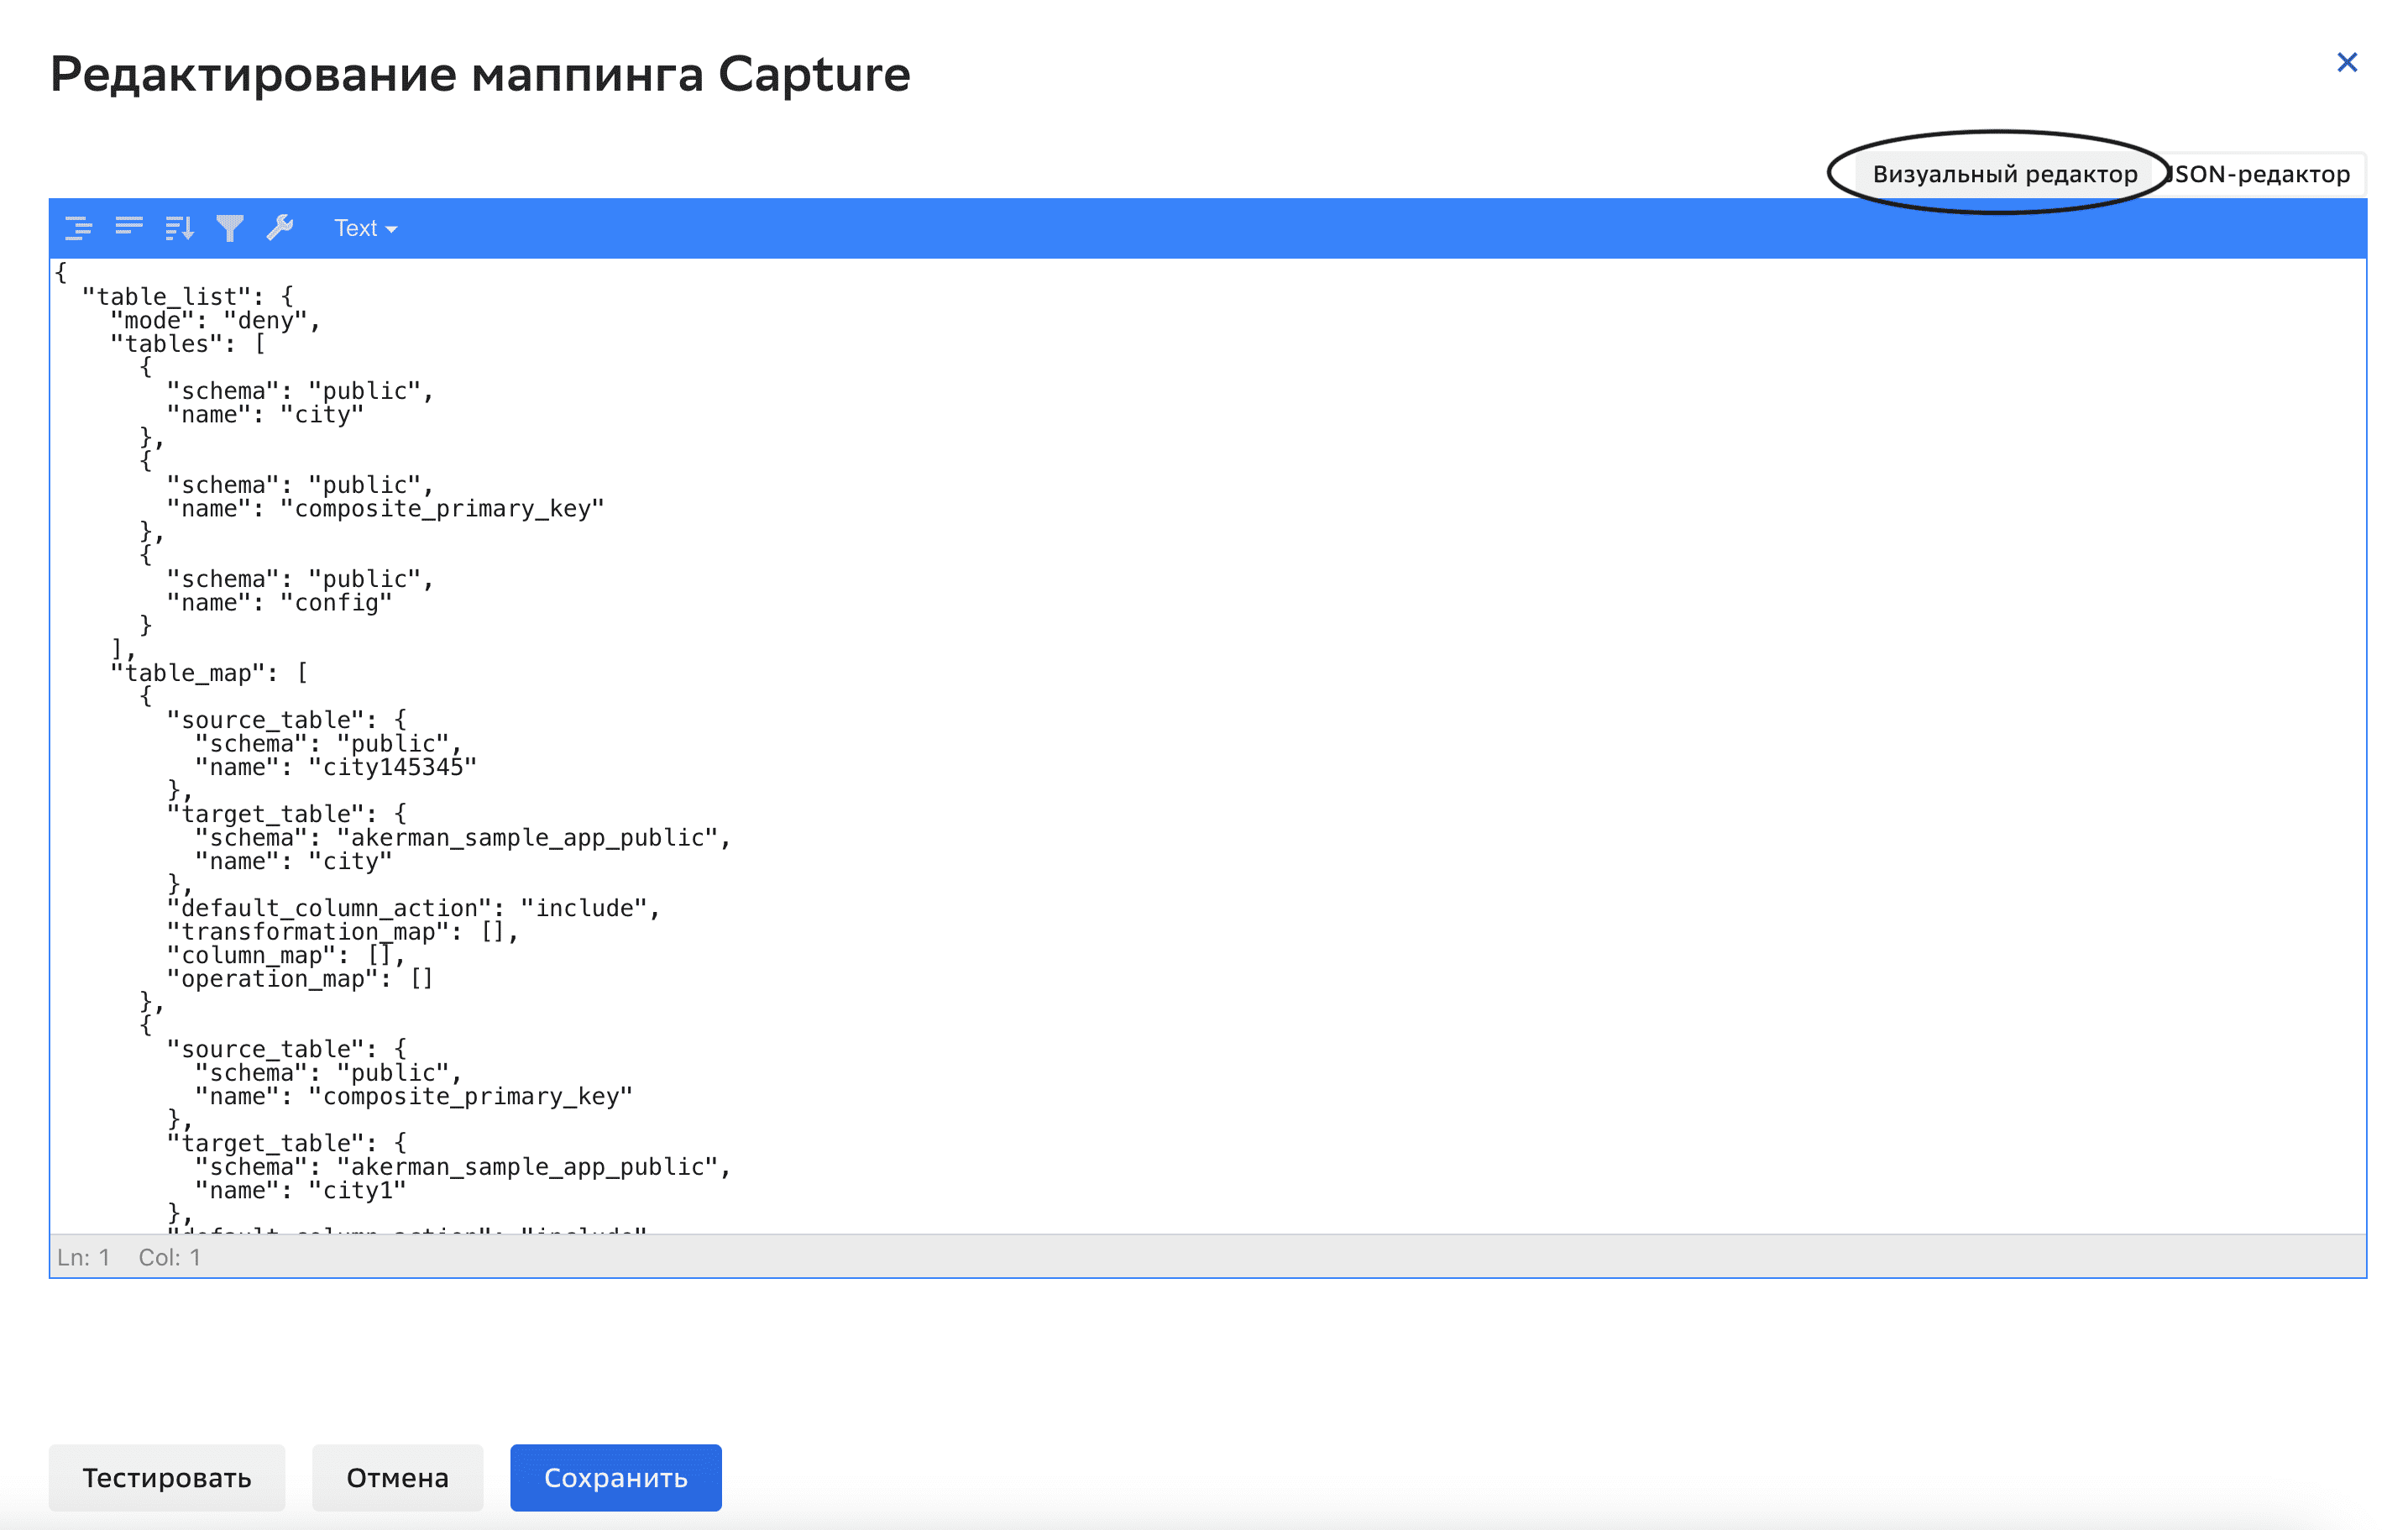
Task: Click the sort contents icon
Action: click(179, 228)
